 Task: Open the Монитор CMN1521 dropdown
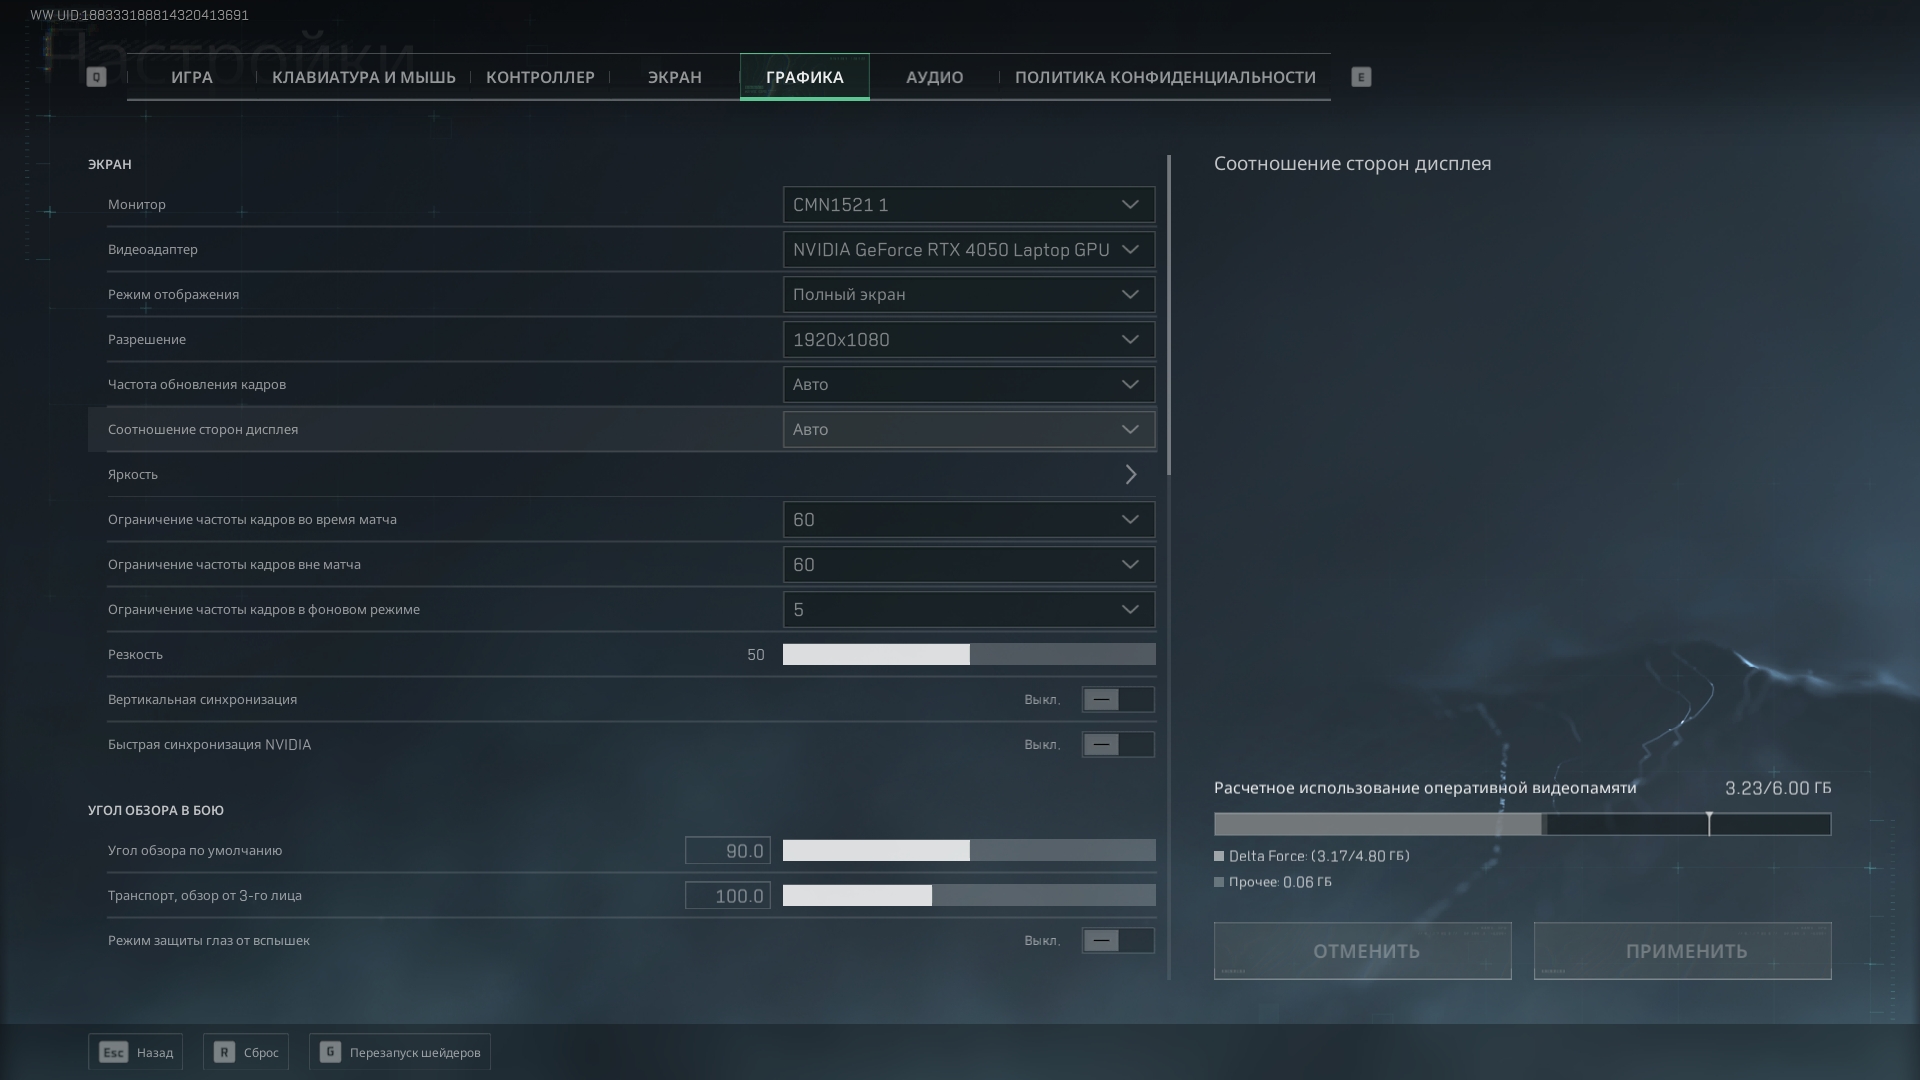(968, 205)
